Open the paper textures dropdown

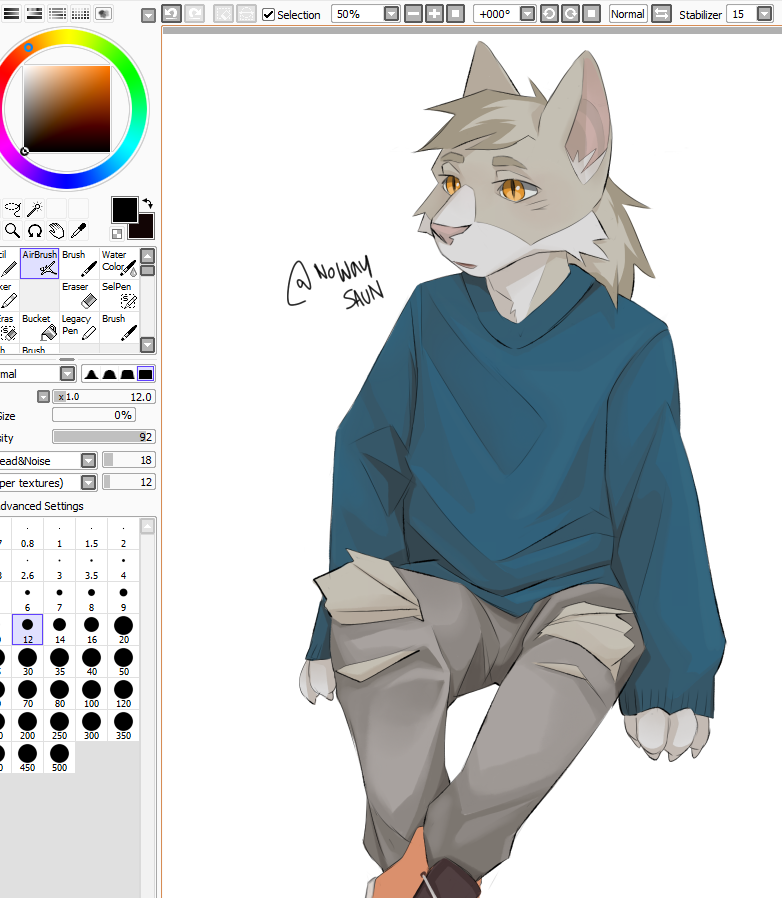(88, 483)
